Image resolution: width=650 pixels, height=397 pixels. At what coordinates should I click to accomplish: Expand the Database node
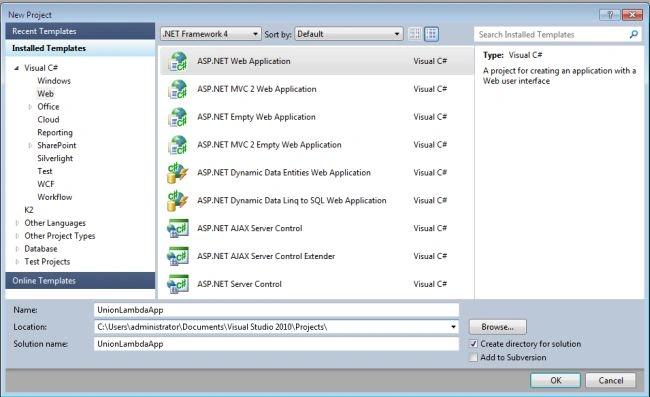pos(17,249)
